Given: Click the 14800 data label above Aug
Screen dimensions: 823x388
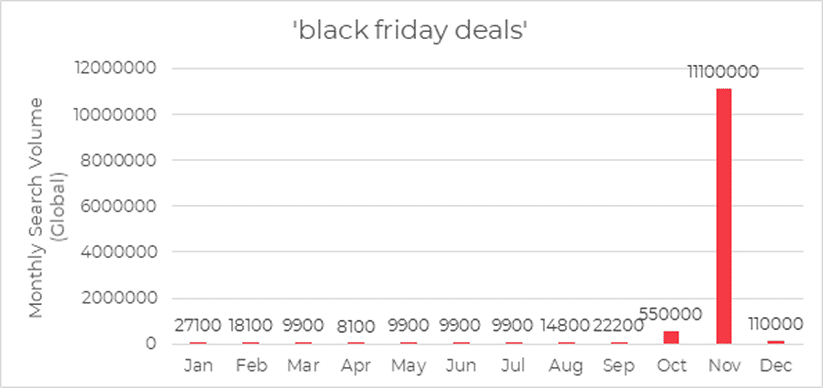Looking at the screenshot, I should [x=566, y=325].
